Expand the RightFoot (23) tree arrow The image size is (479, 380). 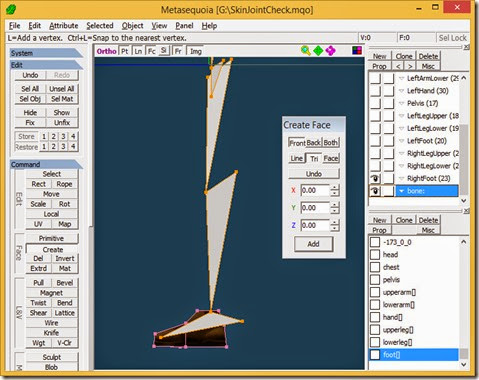(x=401, y=178)
